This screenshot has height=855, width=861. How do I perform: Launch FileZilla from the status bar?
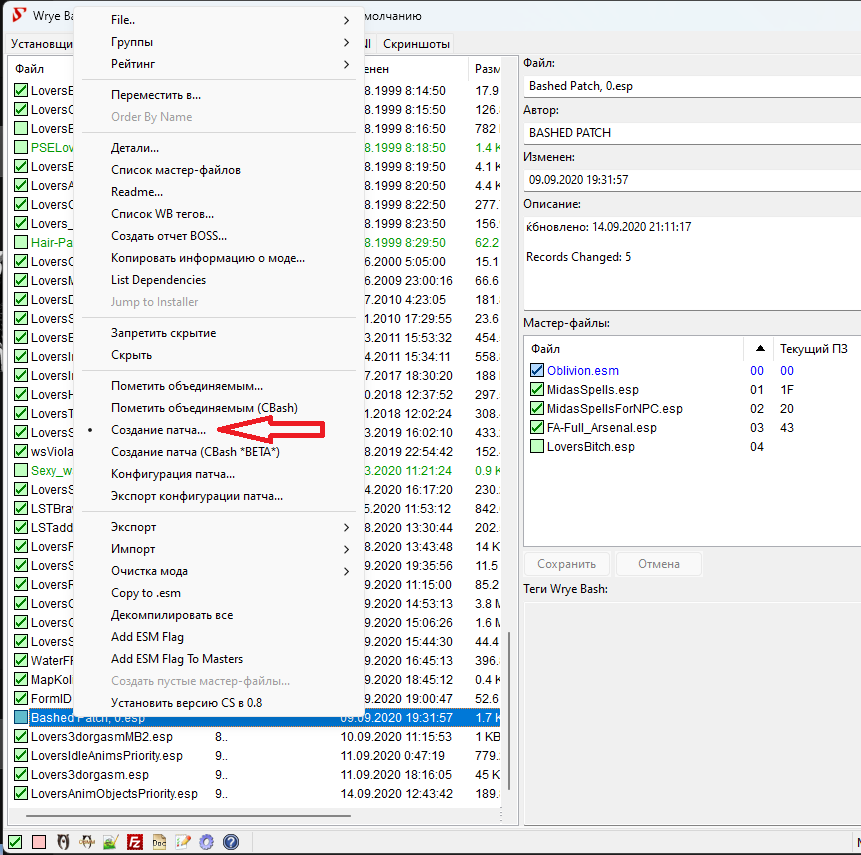click(135, 842)
